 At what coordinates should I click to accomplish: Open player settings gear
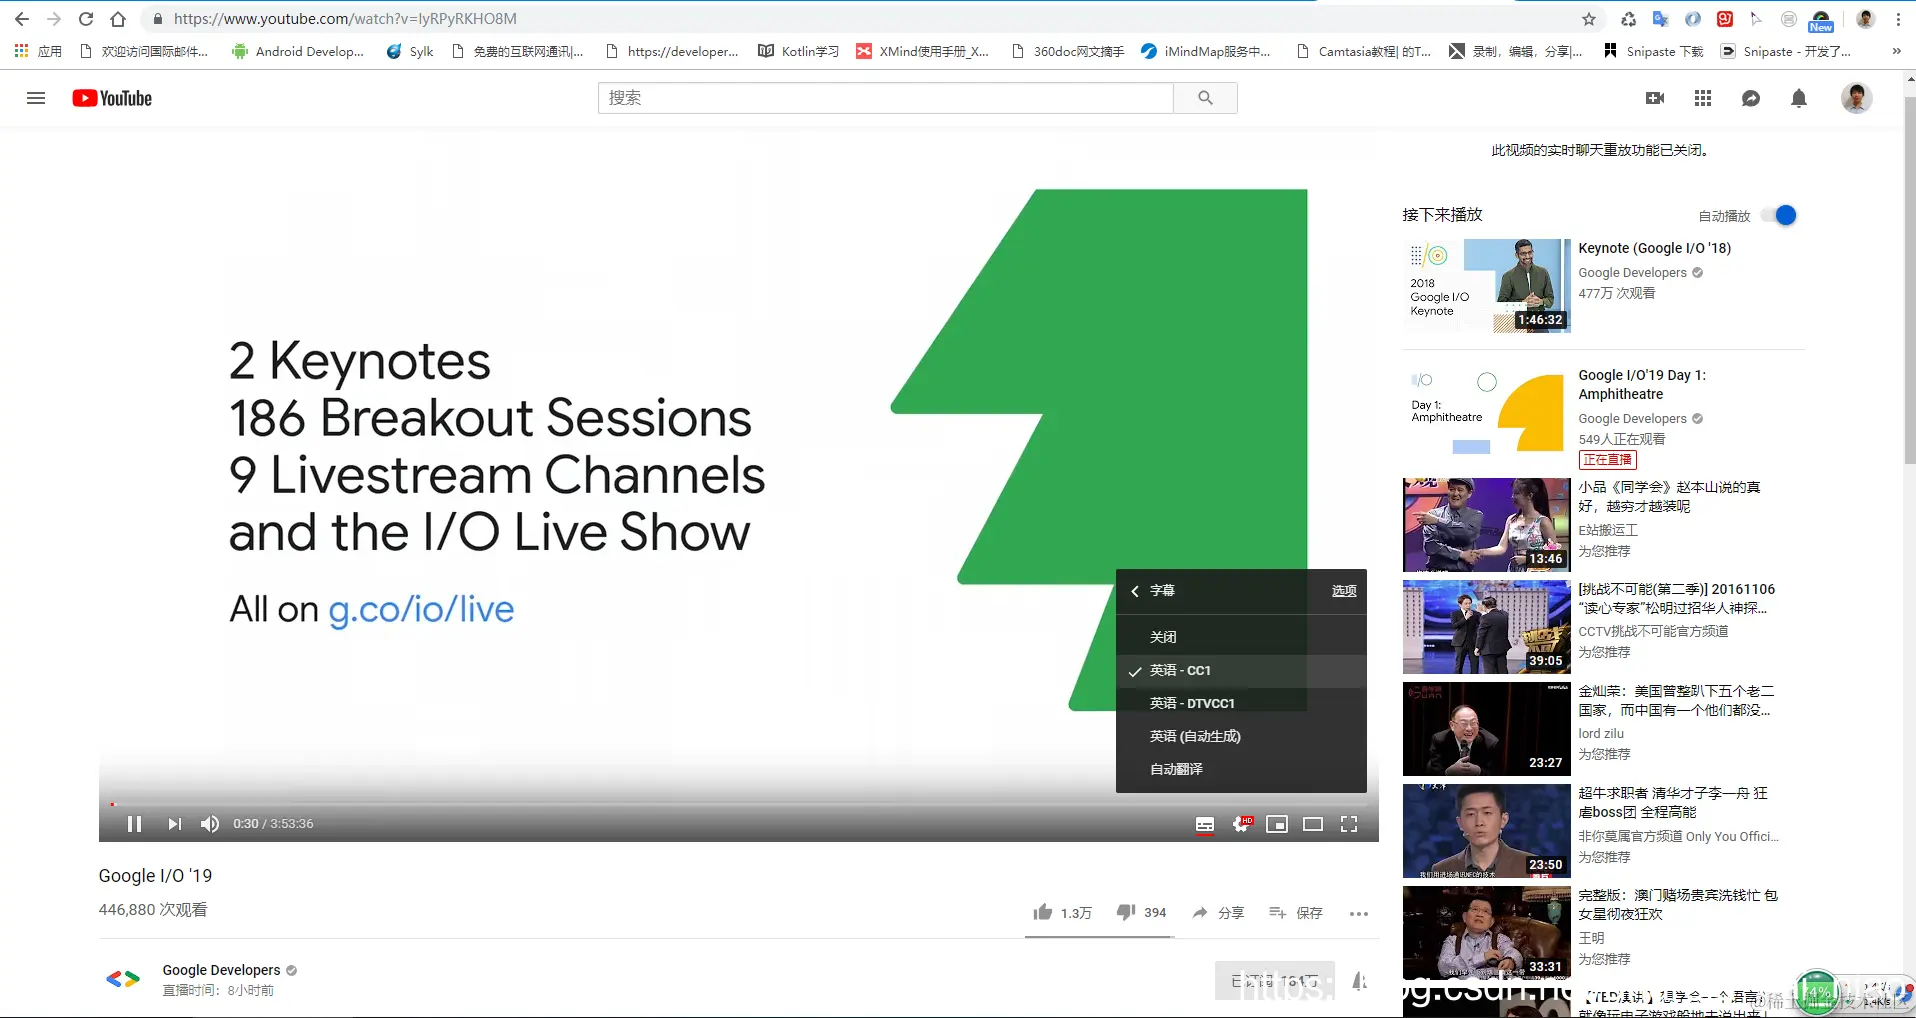click(x=1241, y=824)
